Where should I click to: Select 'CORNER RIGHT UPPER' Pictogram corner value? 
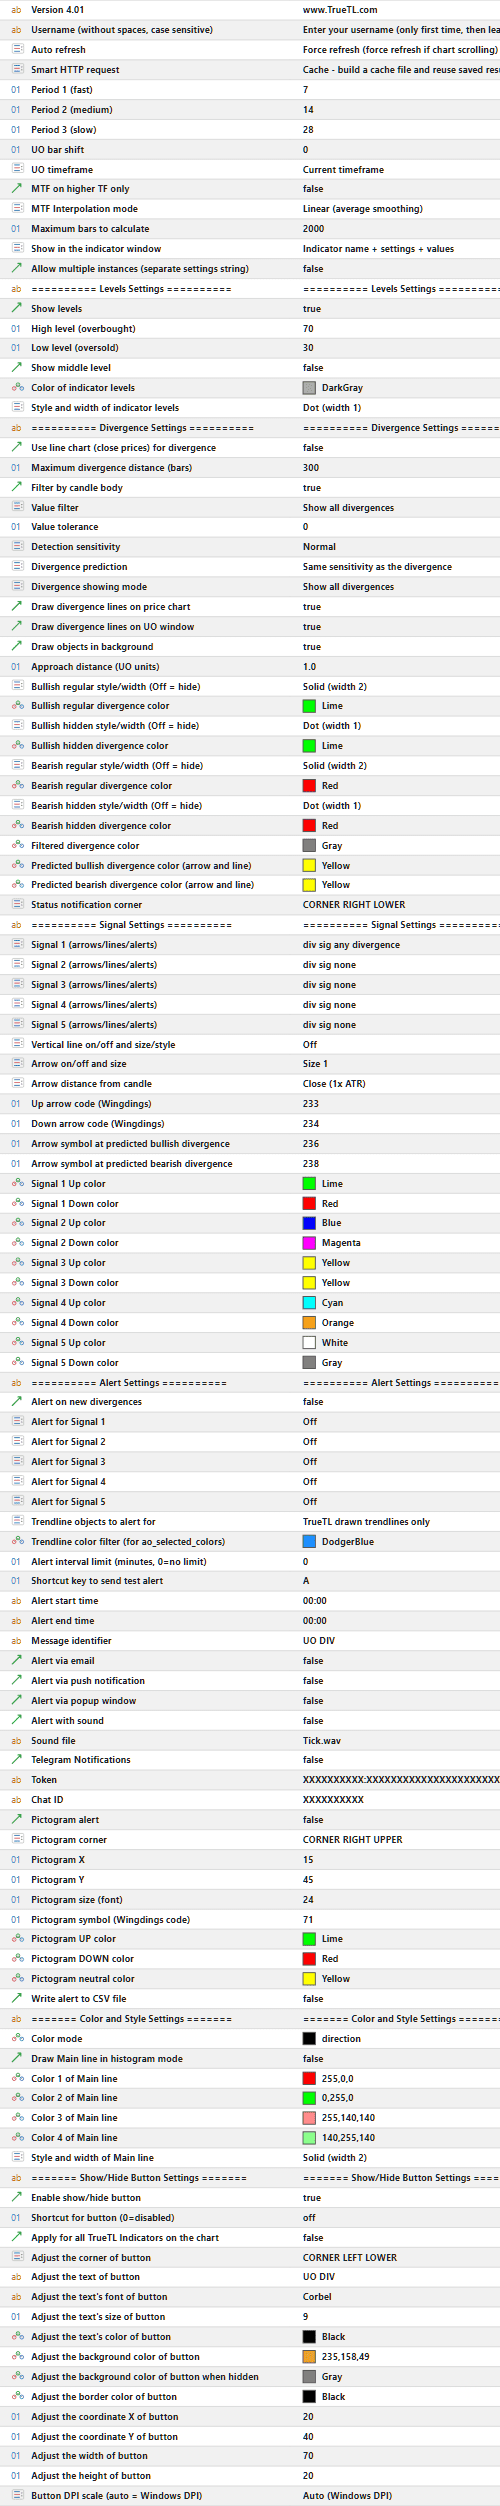(x=353, y=1840)
